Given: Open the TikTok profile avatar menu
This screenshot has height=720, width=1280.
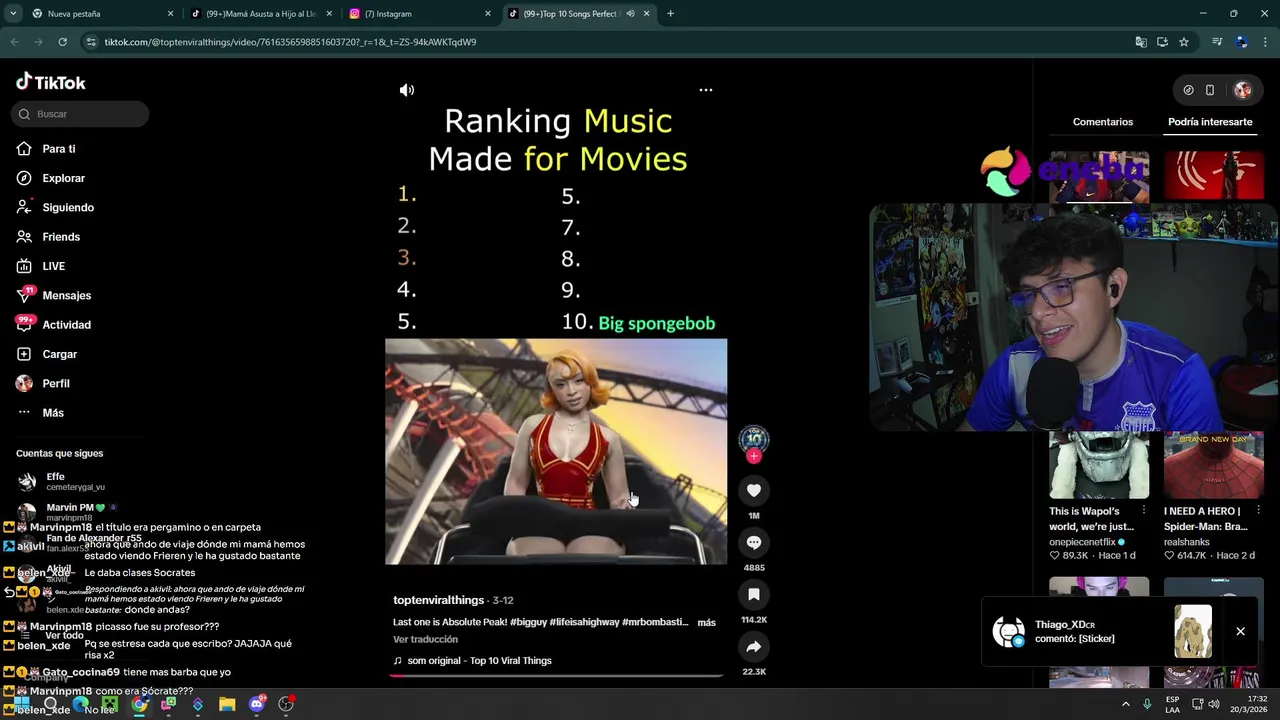Looking at the screenshot, I should click(x=1243, y=90).
